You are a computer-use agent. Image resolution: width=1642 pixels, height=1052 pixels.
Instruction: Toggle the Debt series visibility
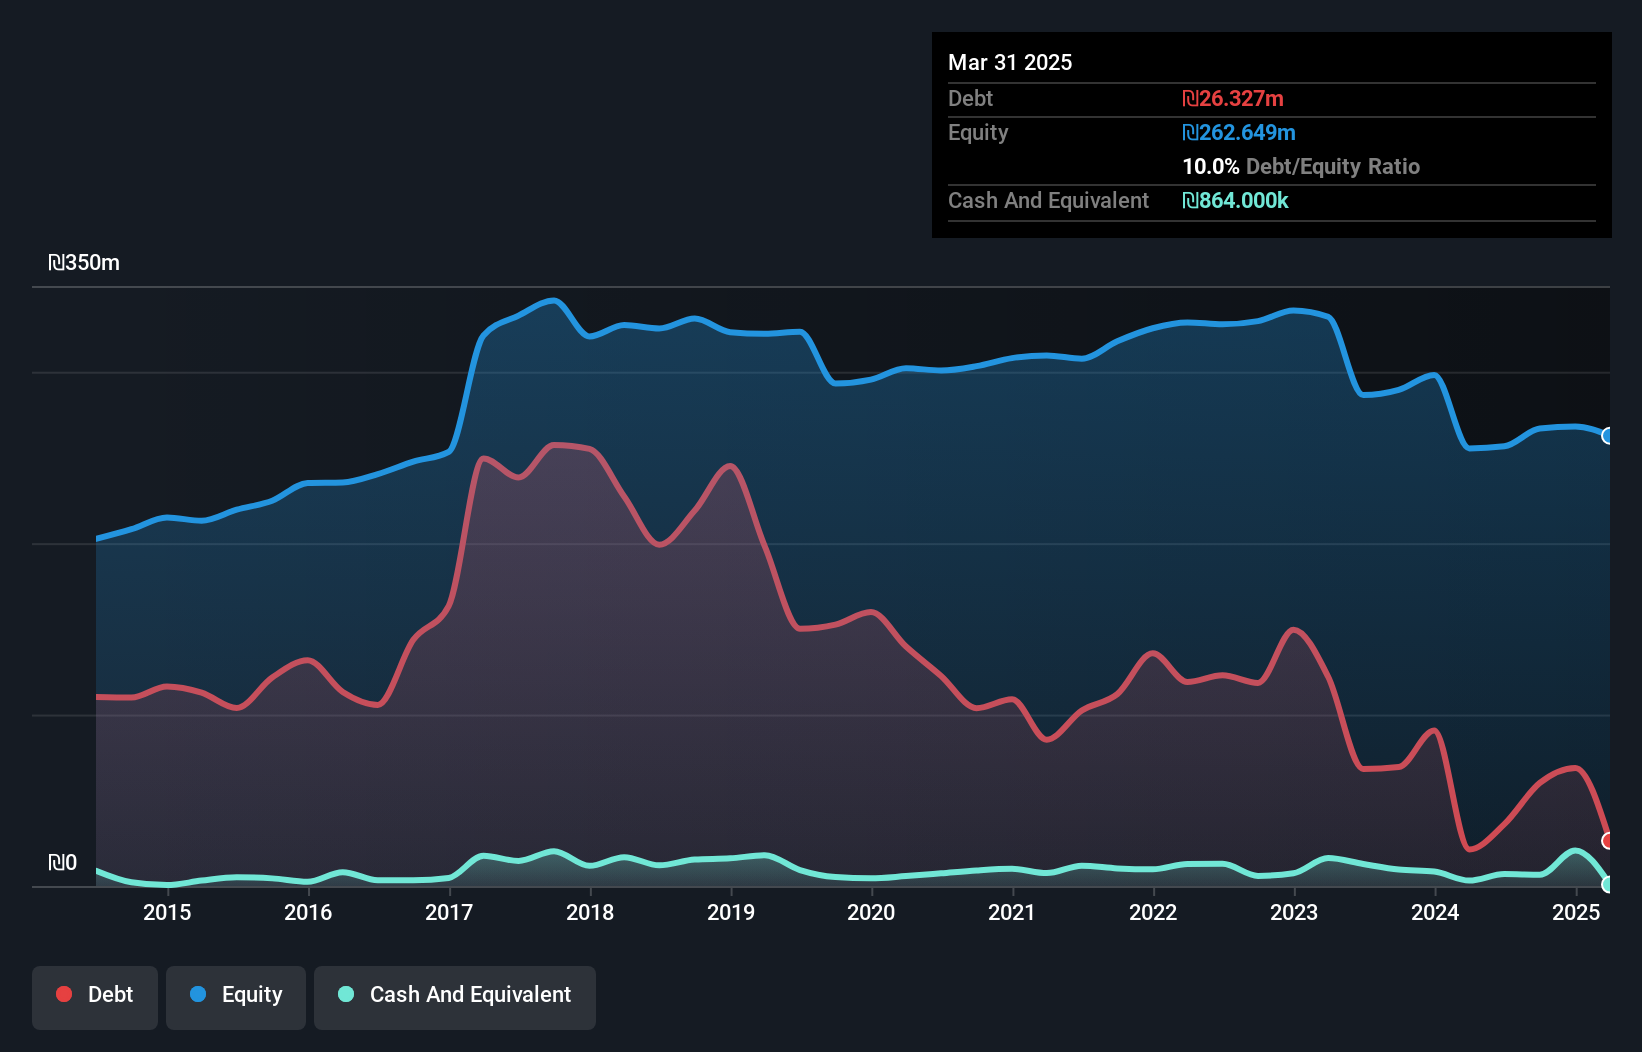(94, 995)
